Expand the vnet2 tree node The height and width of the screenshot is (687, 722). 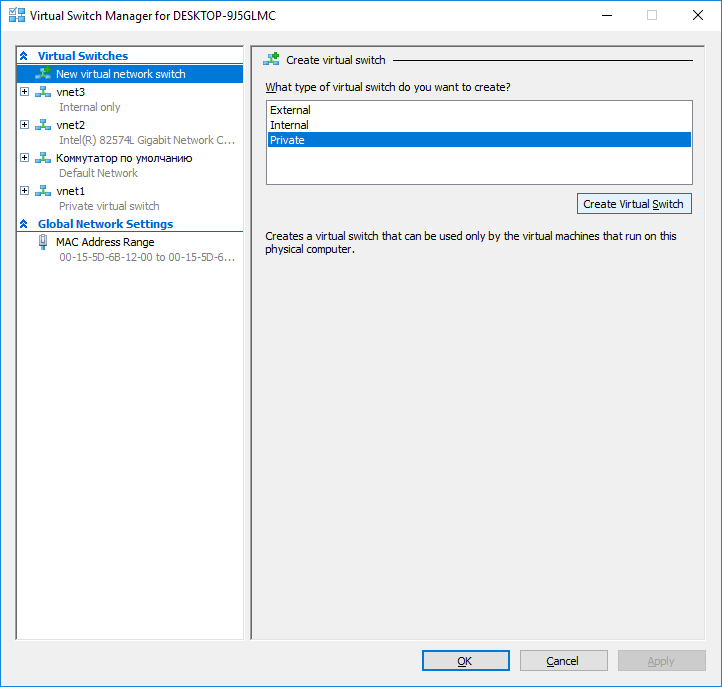point(24,125)
